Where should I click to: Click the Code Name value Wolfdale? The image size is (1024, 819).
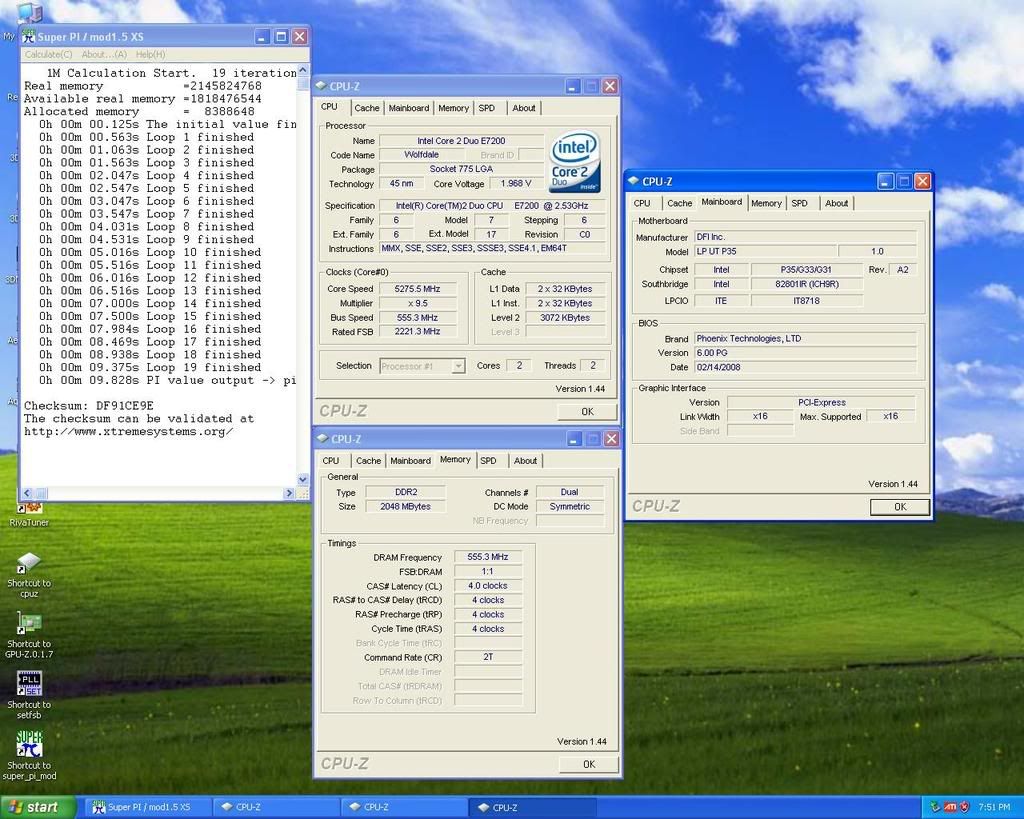pos(421,155)
